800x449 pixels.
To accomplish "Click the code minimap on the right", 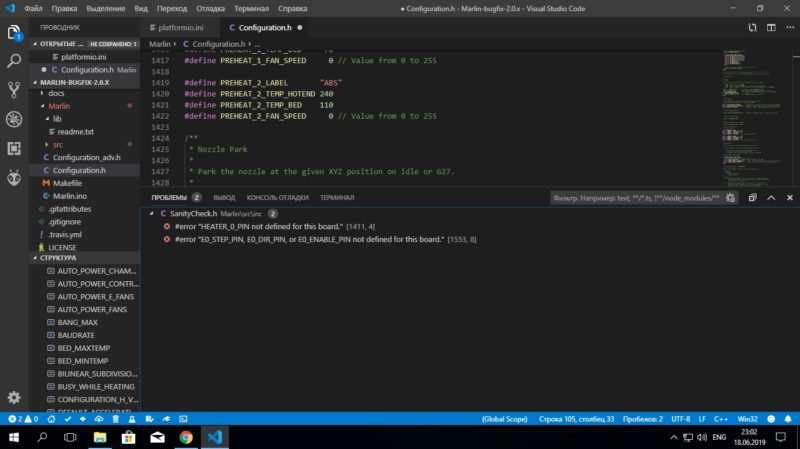I will coord(755,118).
